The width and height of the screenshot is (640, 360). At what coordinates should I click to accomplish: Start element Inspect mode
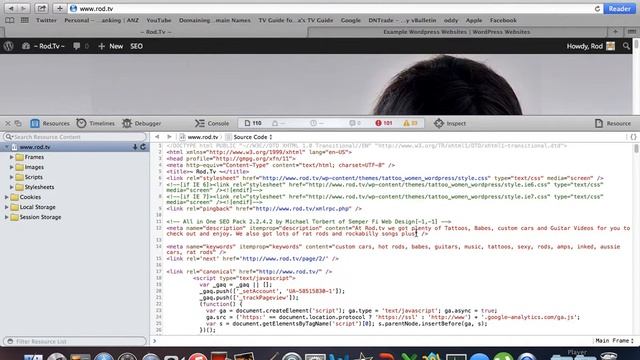[x=450, y=123]
